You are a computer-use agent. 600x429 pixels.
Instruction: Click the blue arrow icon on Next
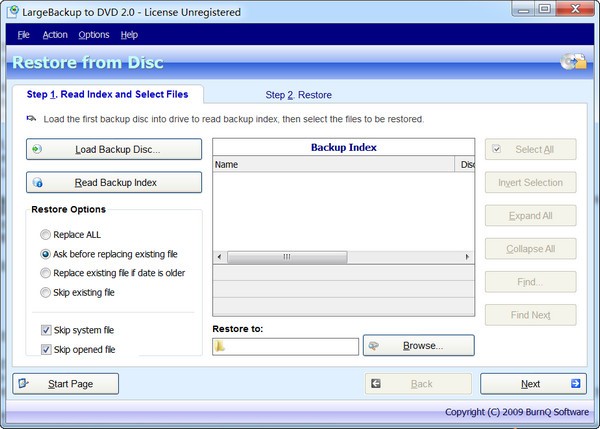(x=575, y=384)
